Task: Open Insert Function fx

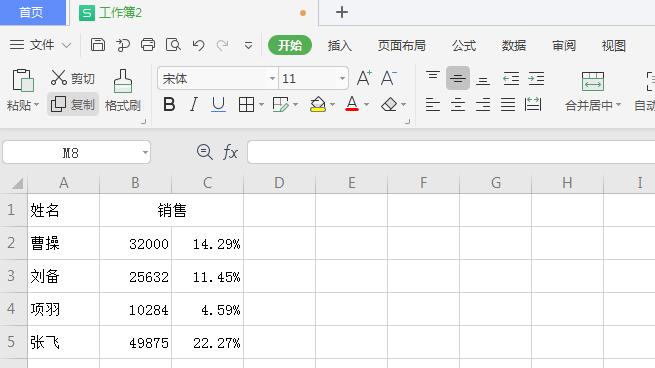Action: [x=230, y=152]
